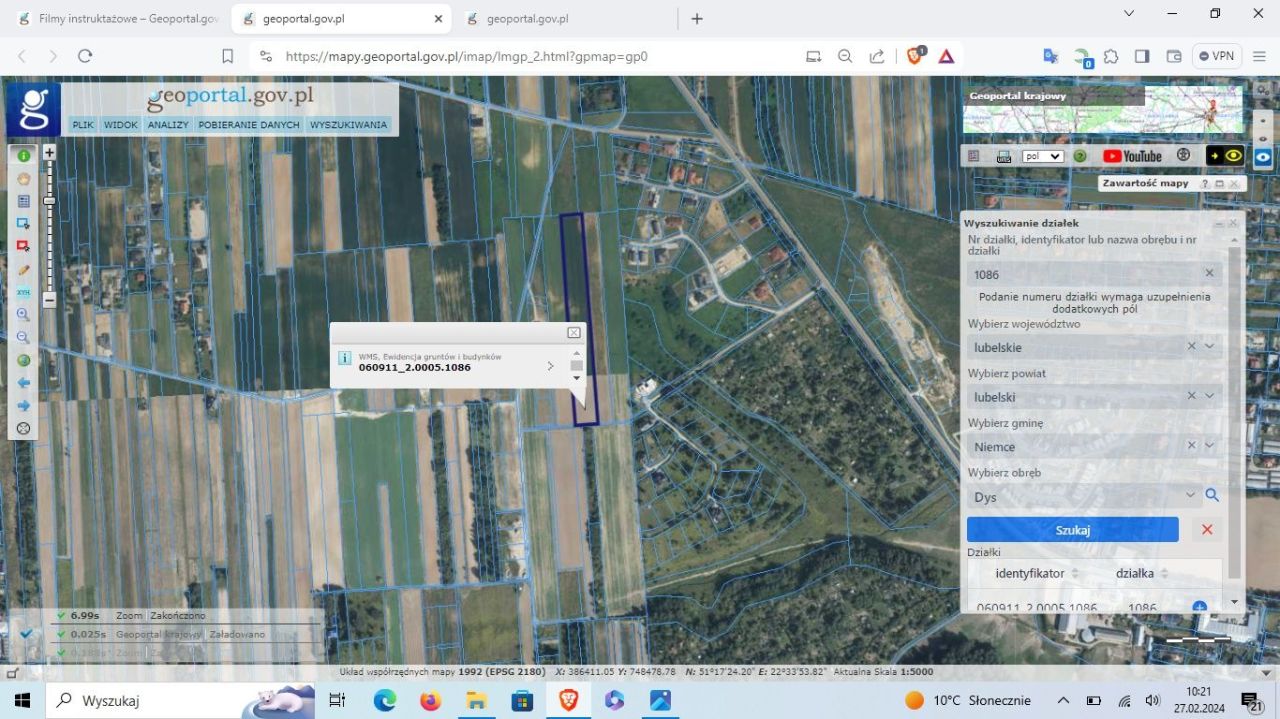Click the red X clear search button
The height and width of the screenshot is (719, 1280).
pyautogui.click(x=1207, y=530)
